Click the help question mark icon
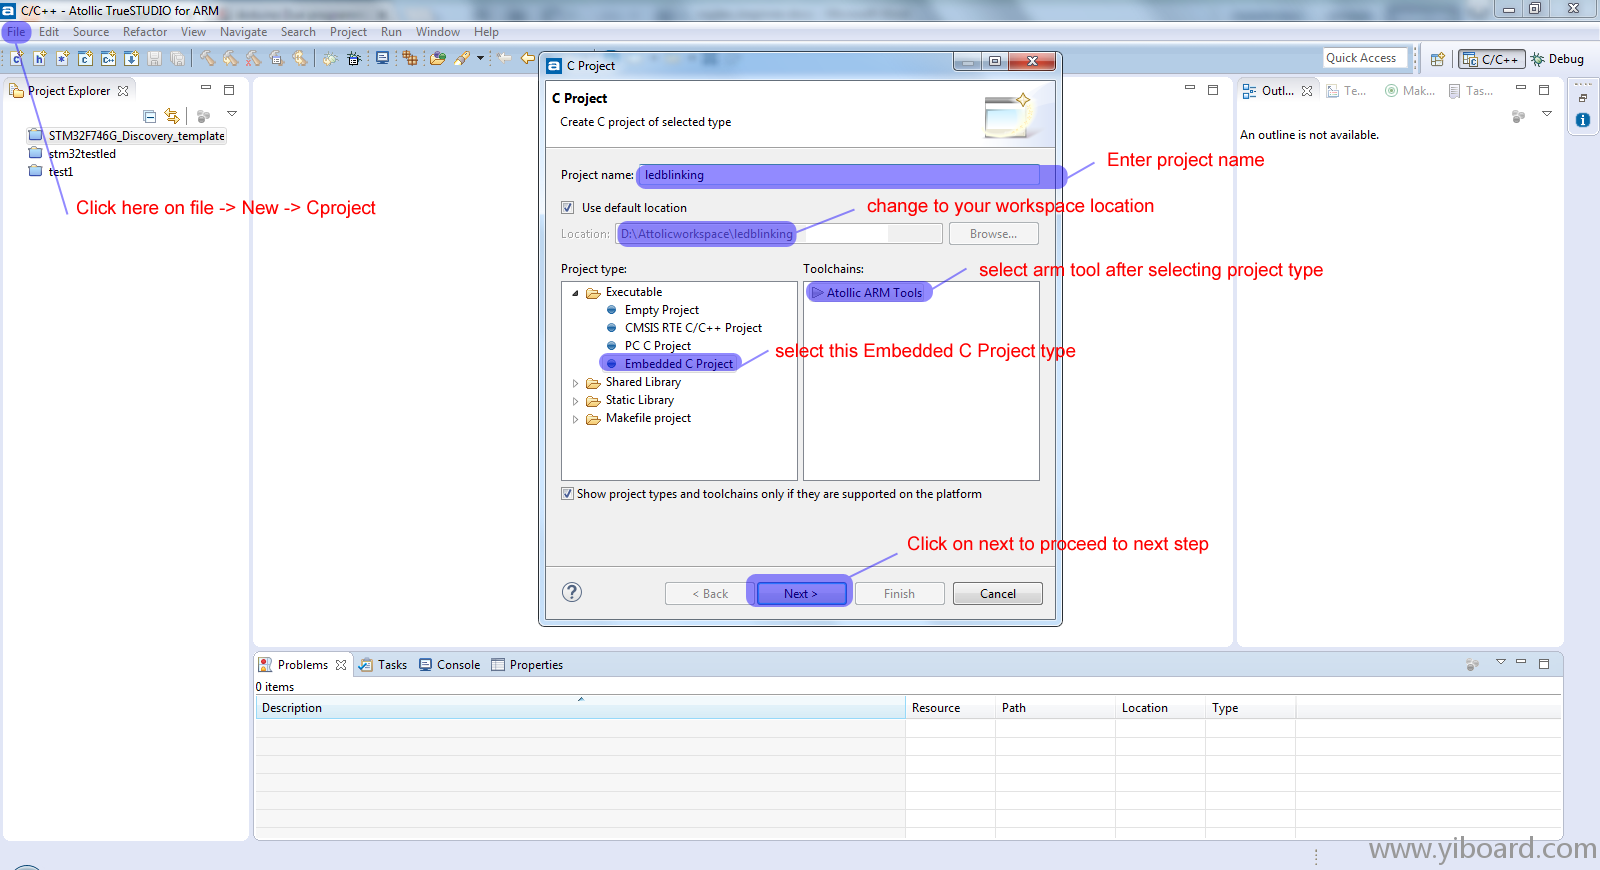The width and height of the screenshot is (1600, 870). pyautogui.click(x=572, y=592)
